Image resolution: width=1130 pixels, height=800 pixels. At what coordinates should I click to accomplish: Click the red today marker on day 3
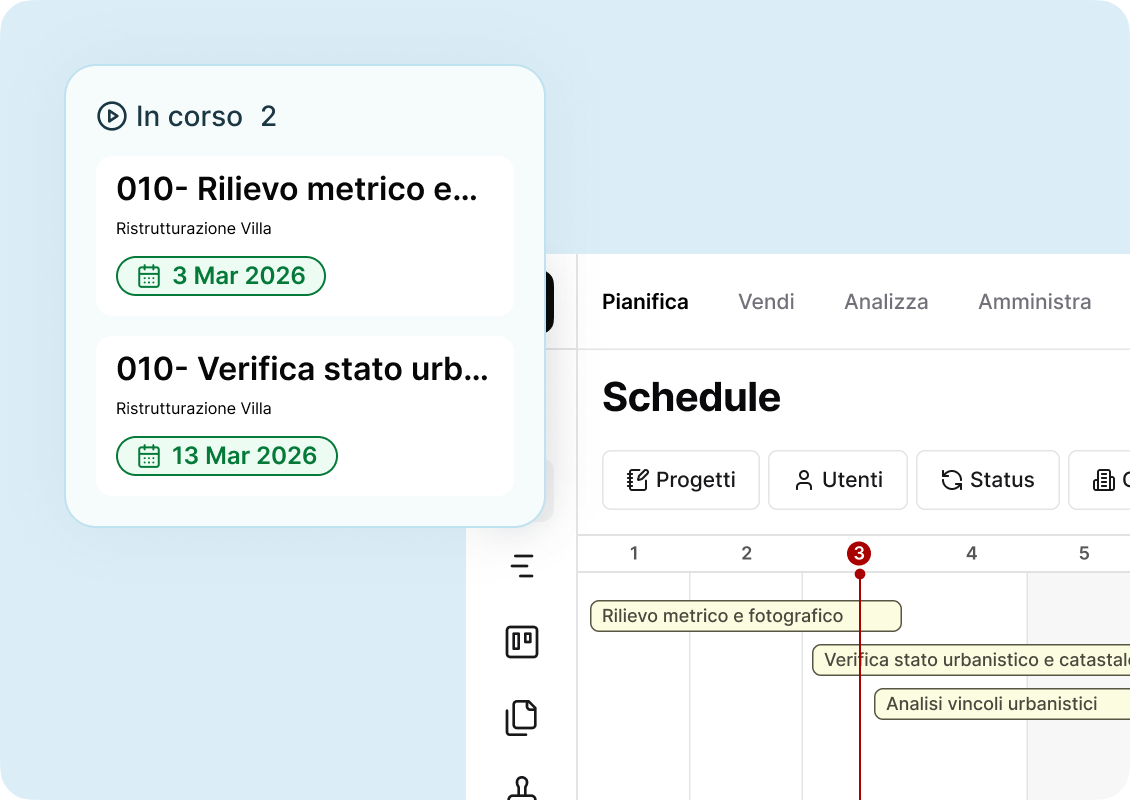(x=859, y=554)
